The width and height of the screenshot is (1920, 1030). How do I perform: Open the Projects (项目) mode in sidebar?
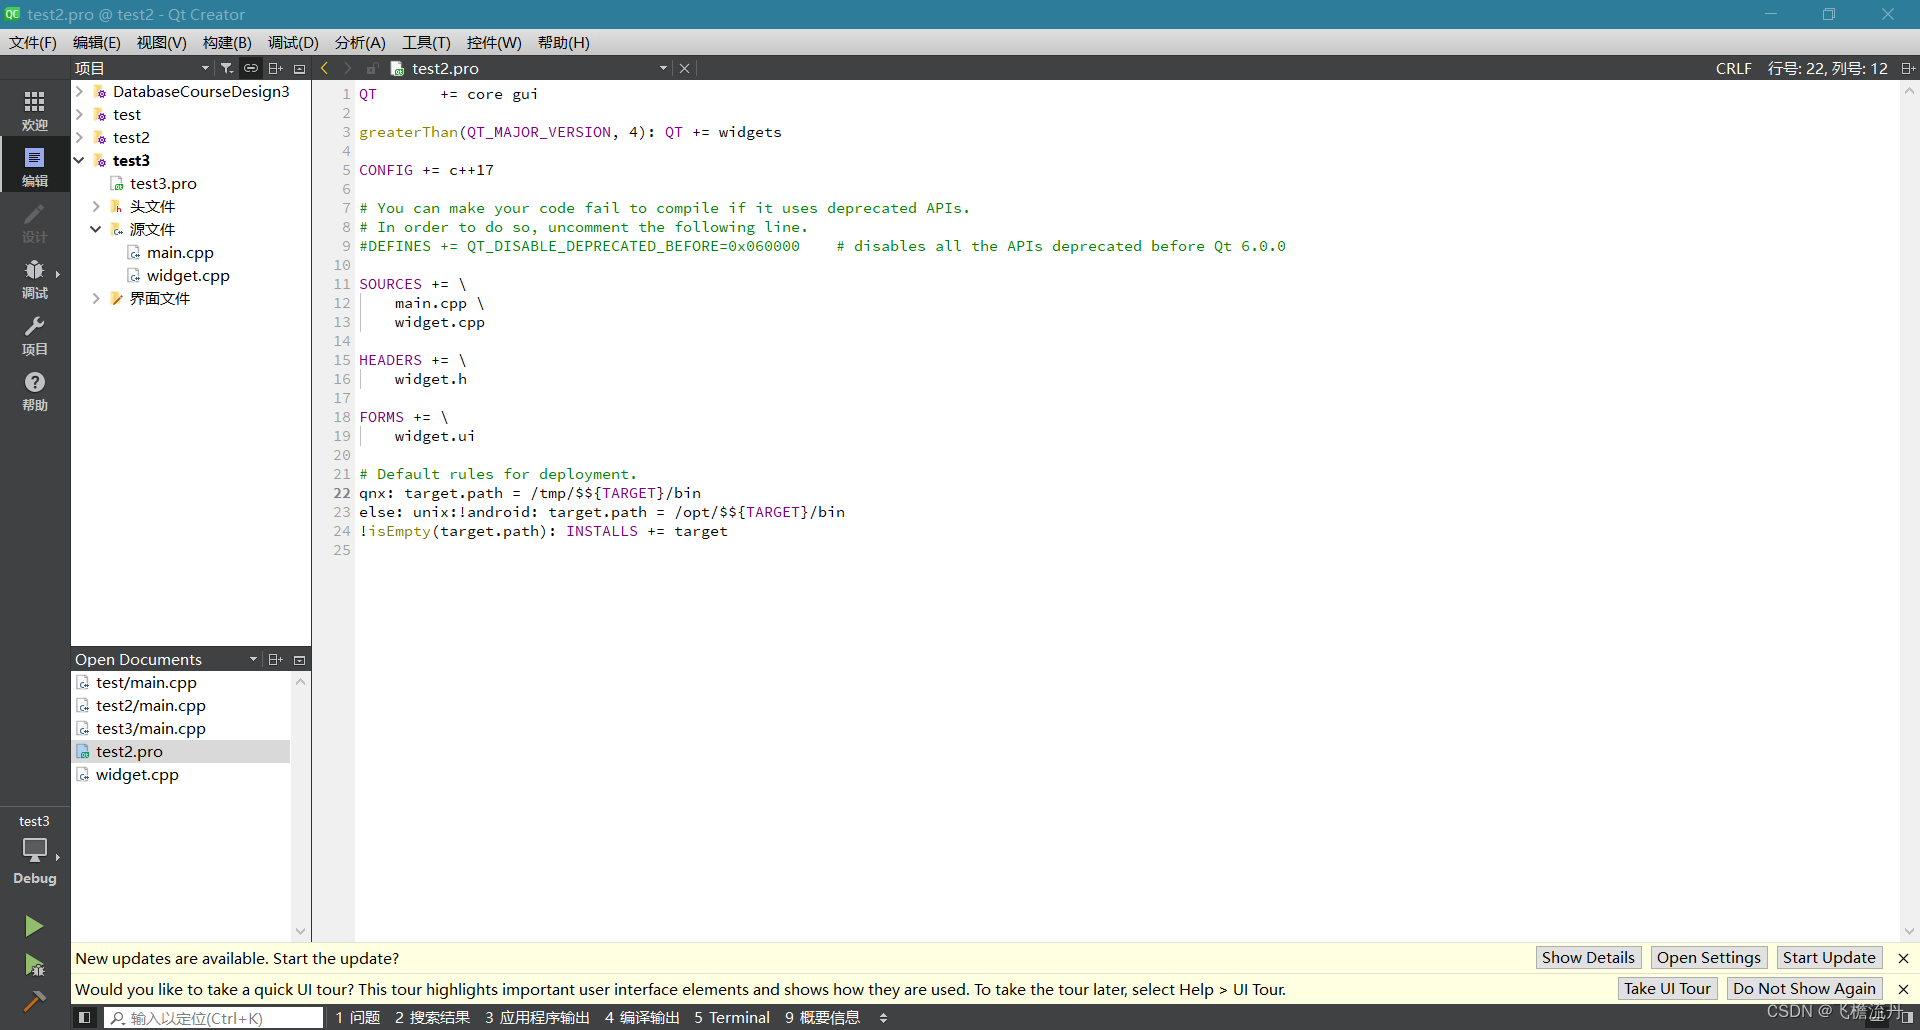35,334
